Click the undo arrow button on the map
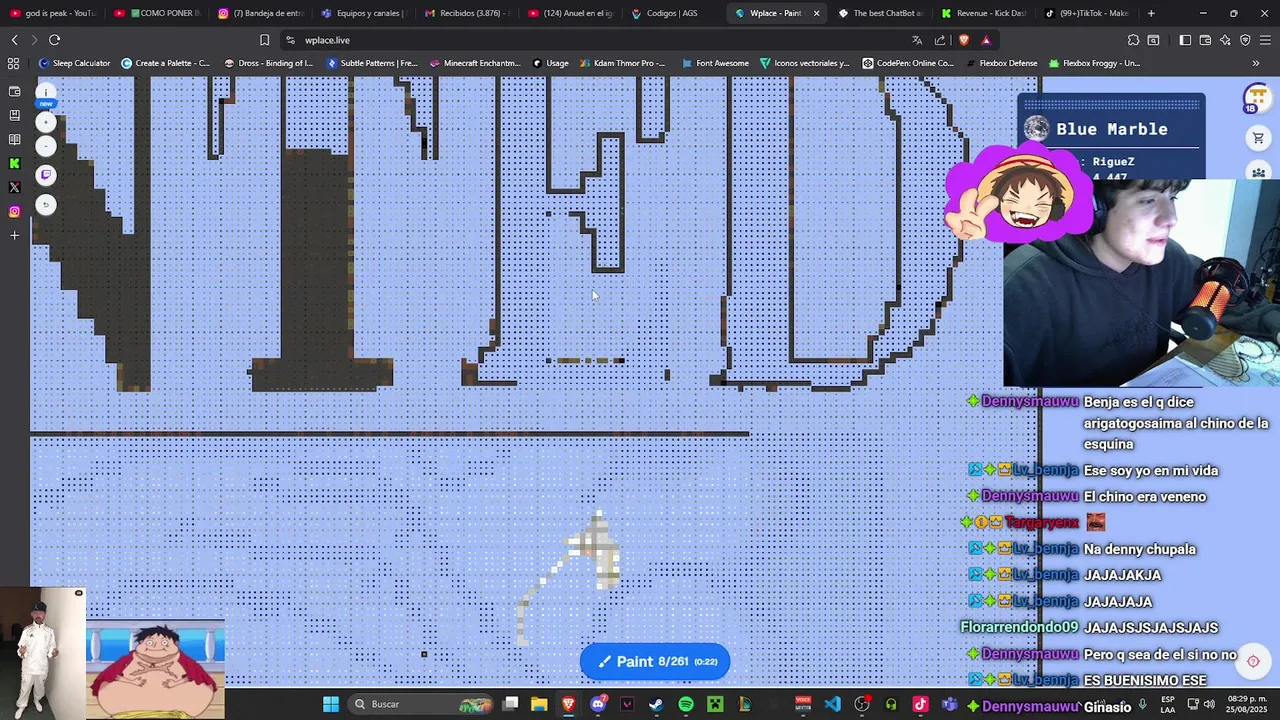The width and height of the screenshot is (1280, 720). (x=45, y=205)
